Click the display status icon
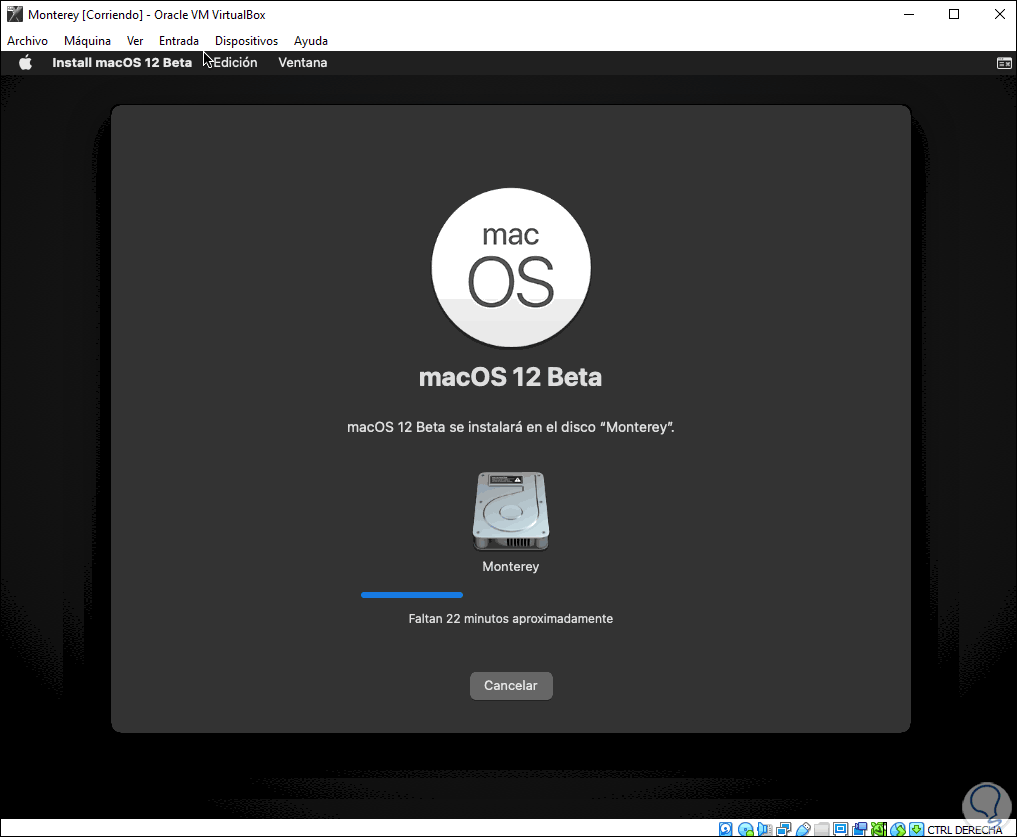 point(841,829)
